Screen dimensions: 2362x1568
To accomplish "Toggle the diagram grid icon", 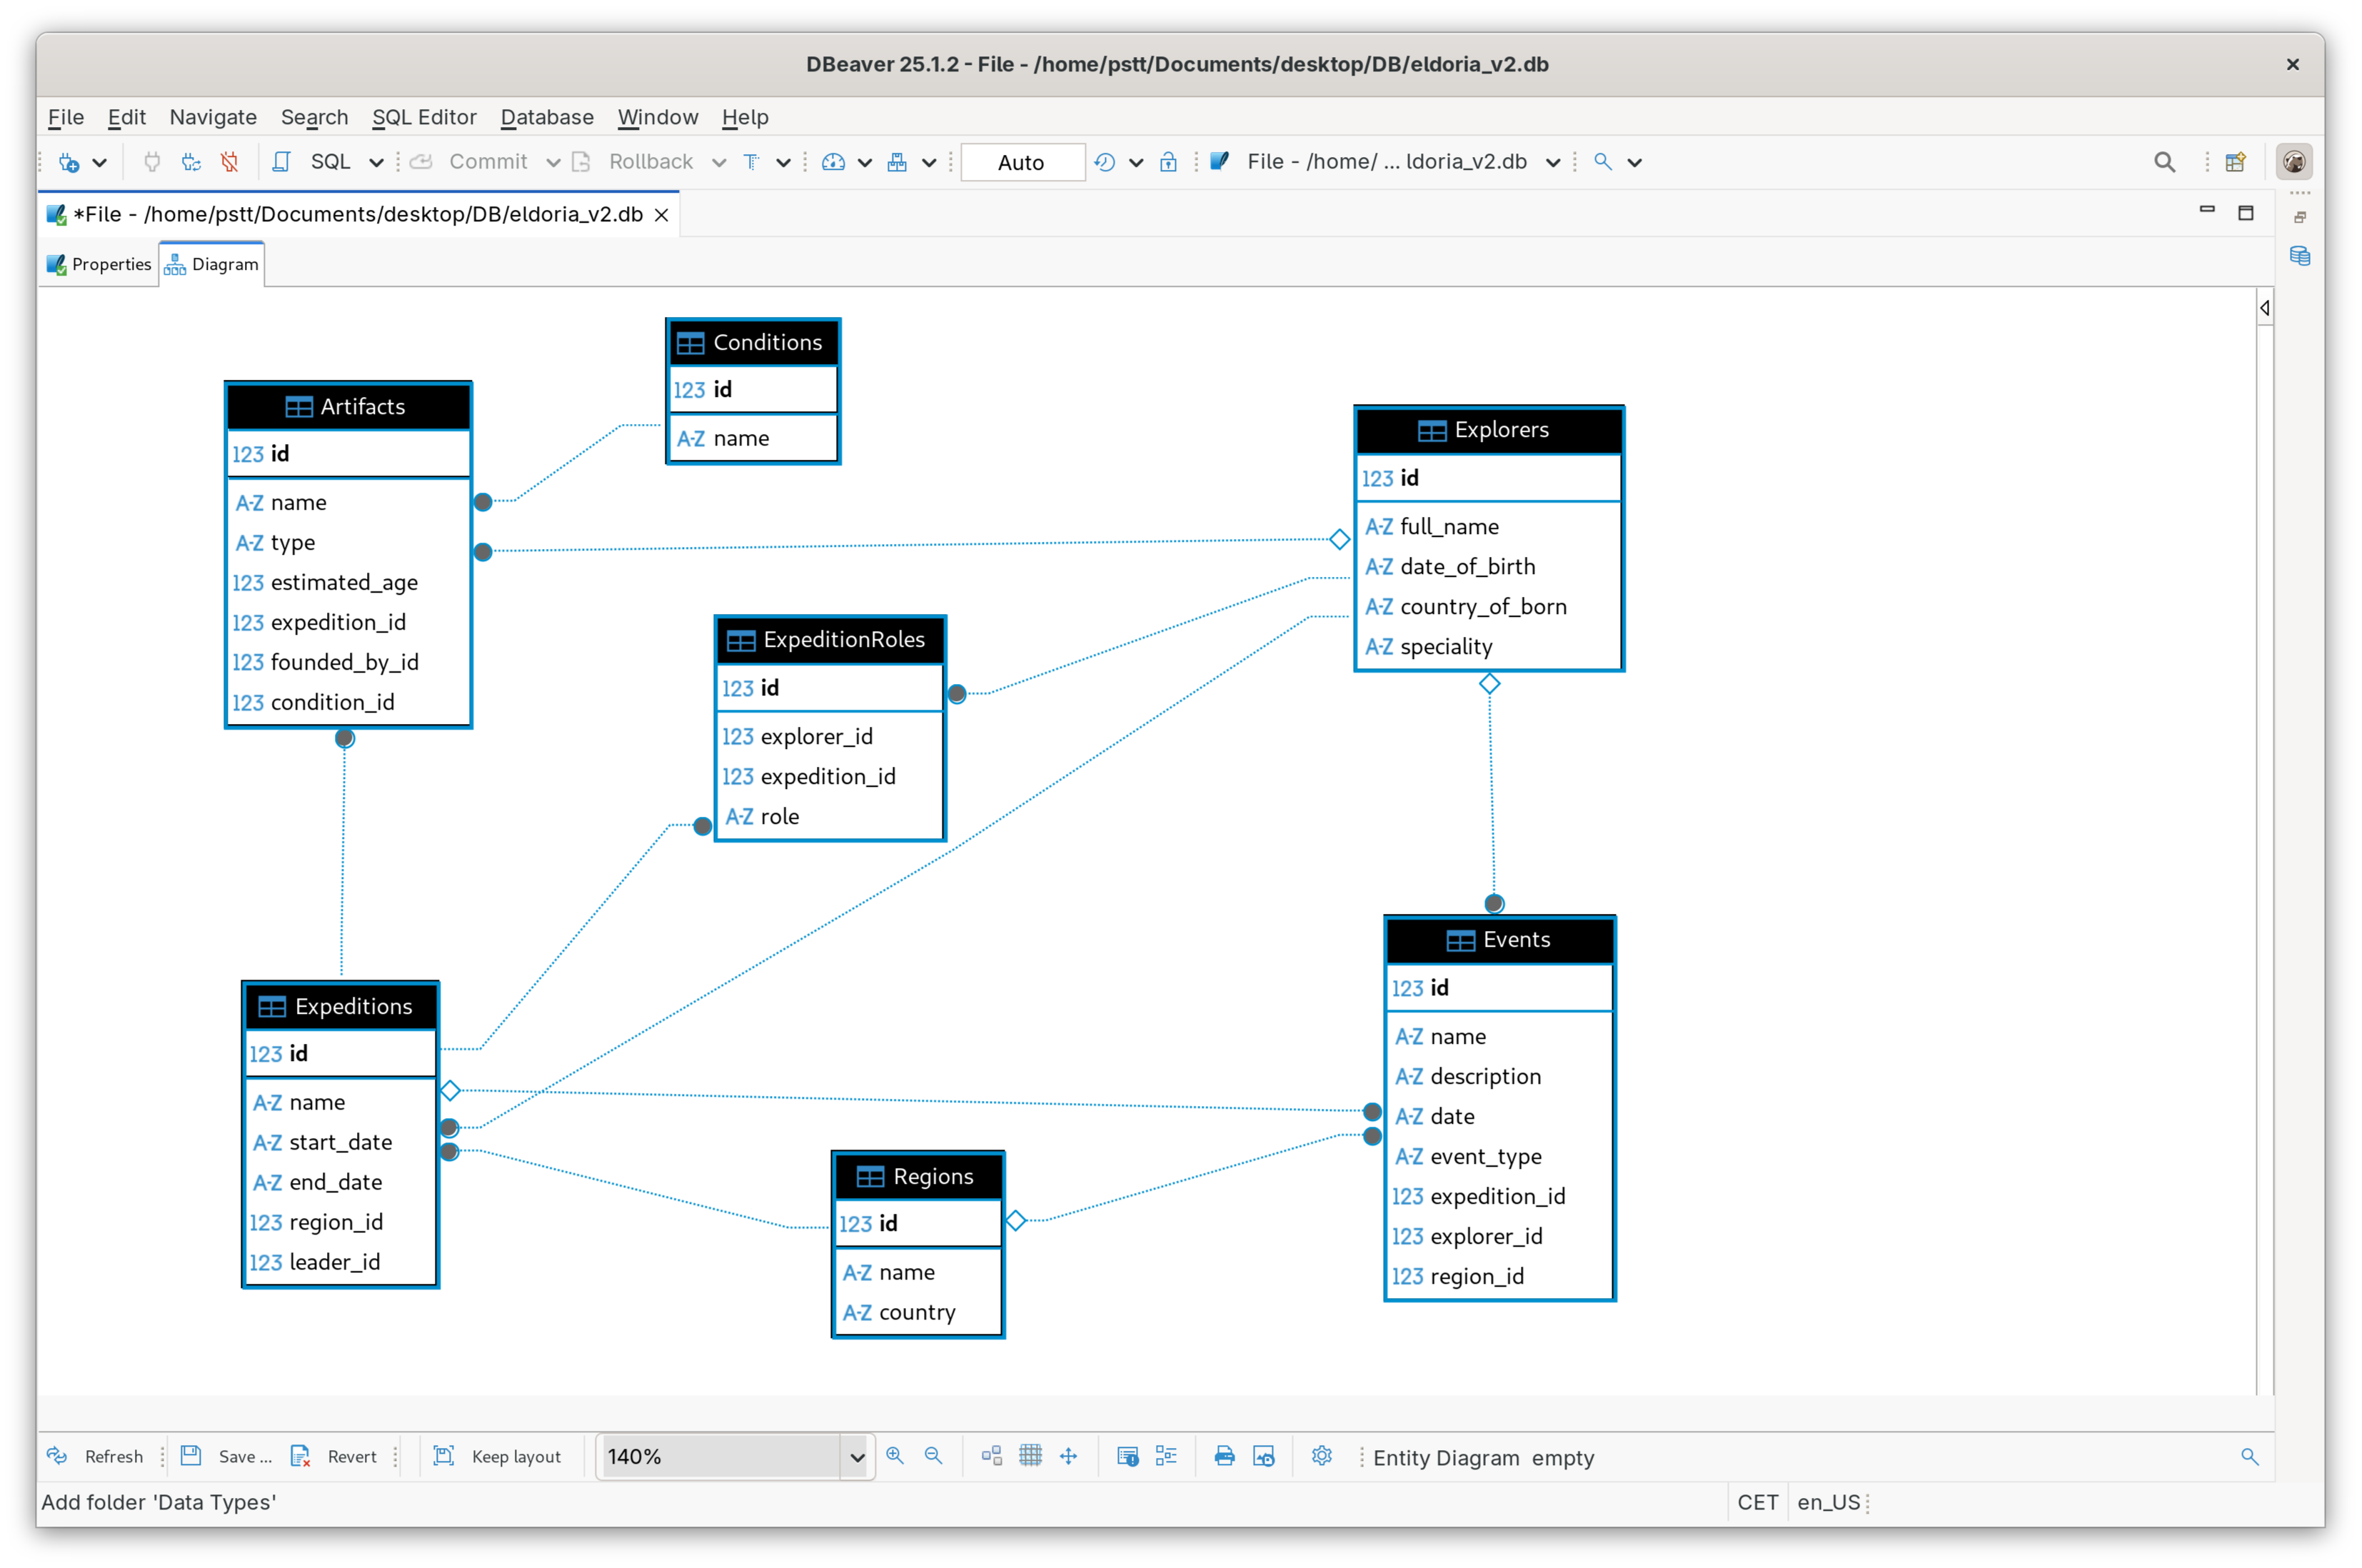I will click(x=1030, y=1456).
